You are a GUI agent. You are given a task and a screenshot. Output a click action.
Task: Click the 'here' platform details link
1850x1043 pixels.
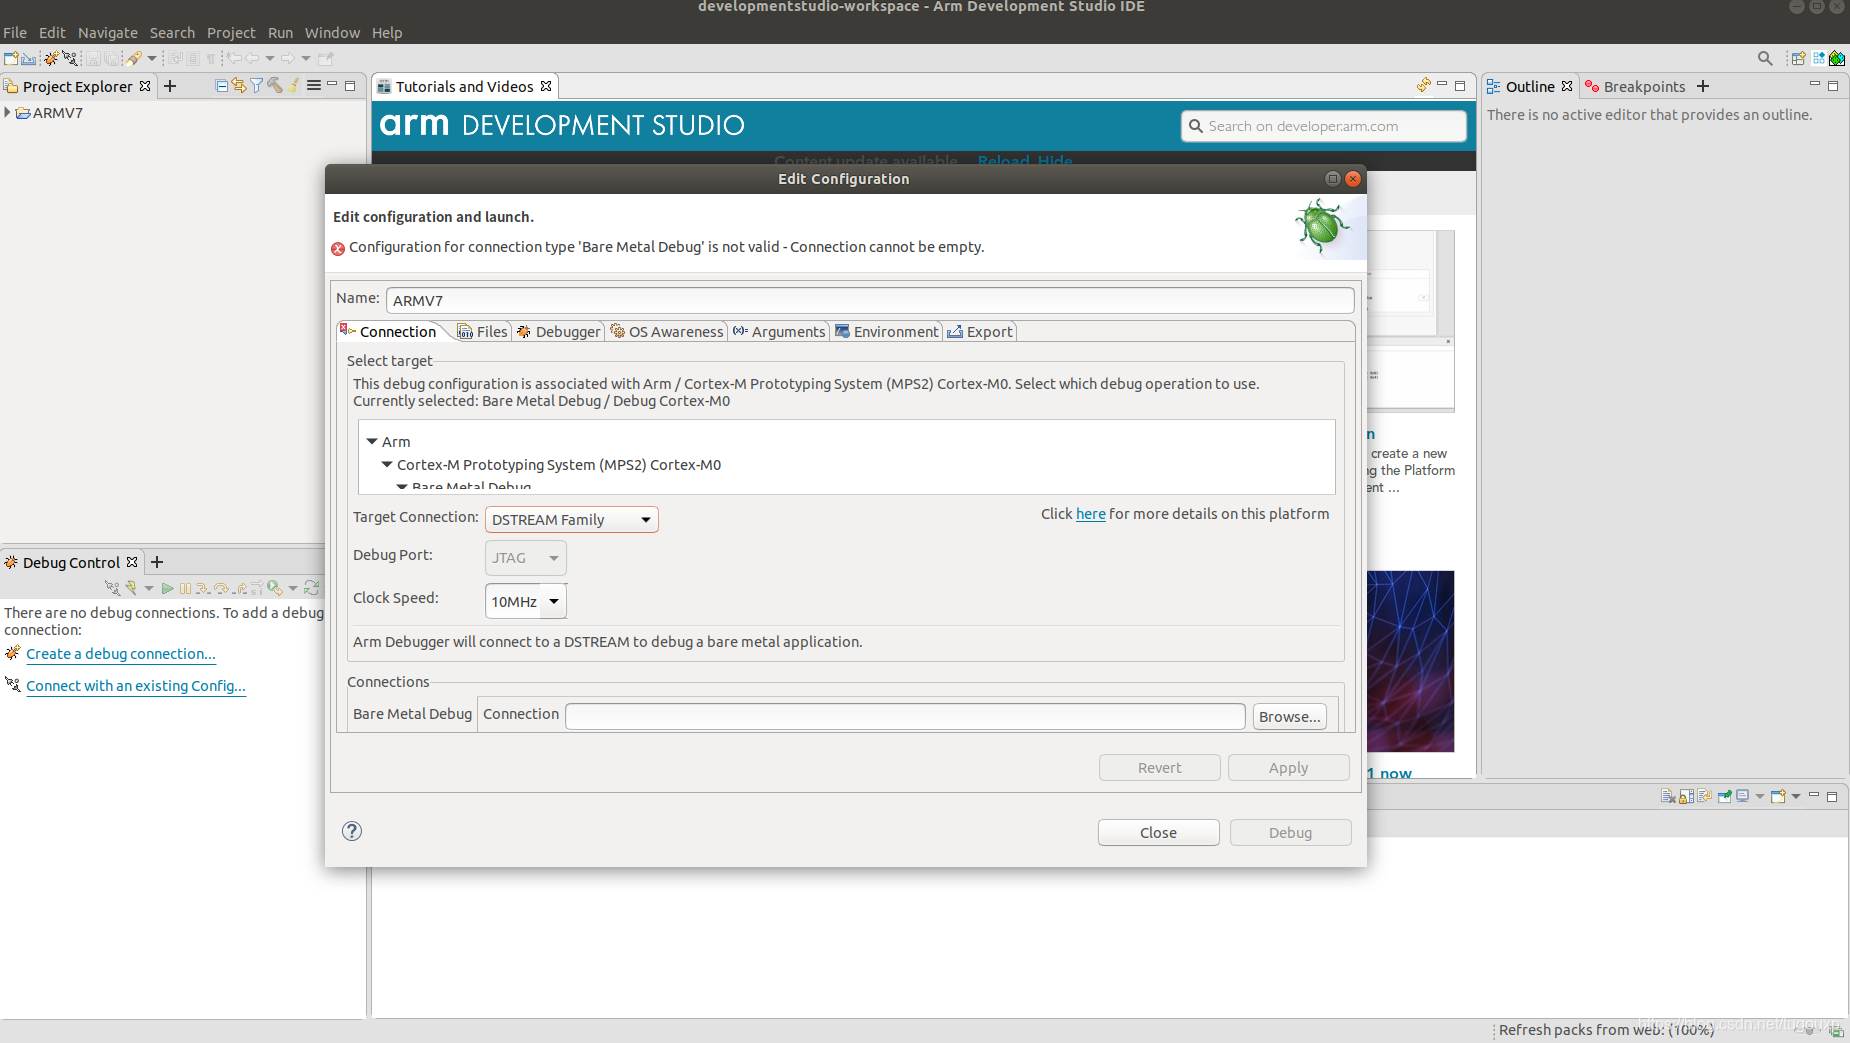[x=1091, y=514]
